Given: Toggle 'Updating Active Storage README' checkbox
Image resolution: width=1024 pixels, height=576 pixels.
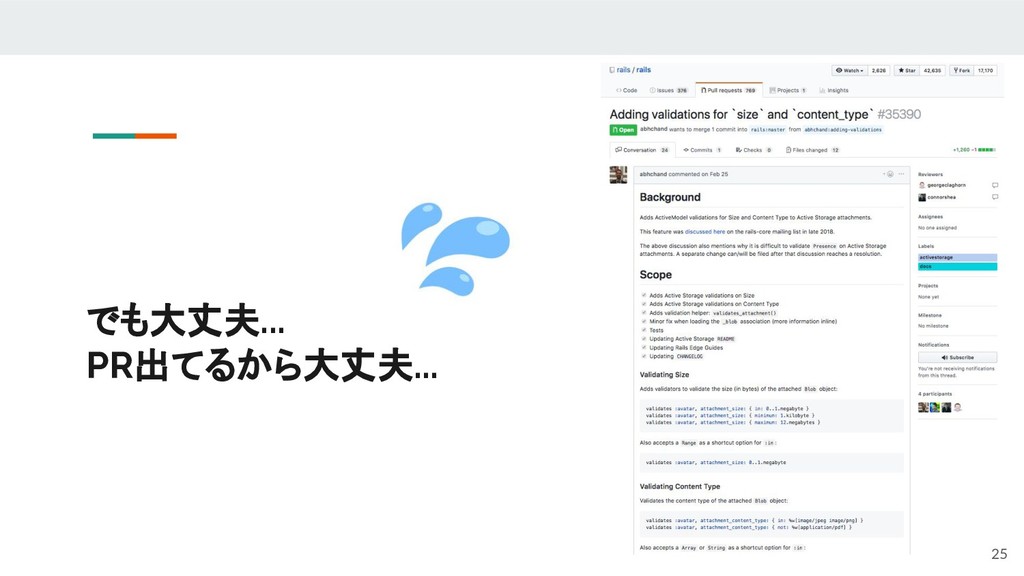Looking at the screenshot, I should (644, 339).
